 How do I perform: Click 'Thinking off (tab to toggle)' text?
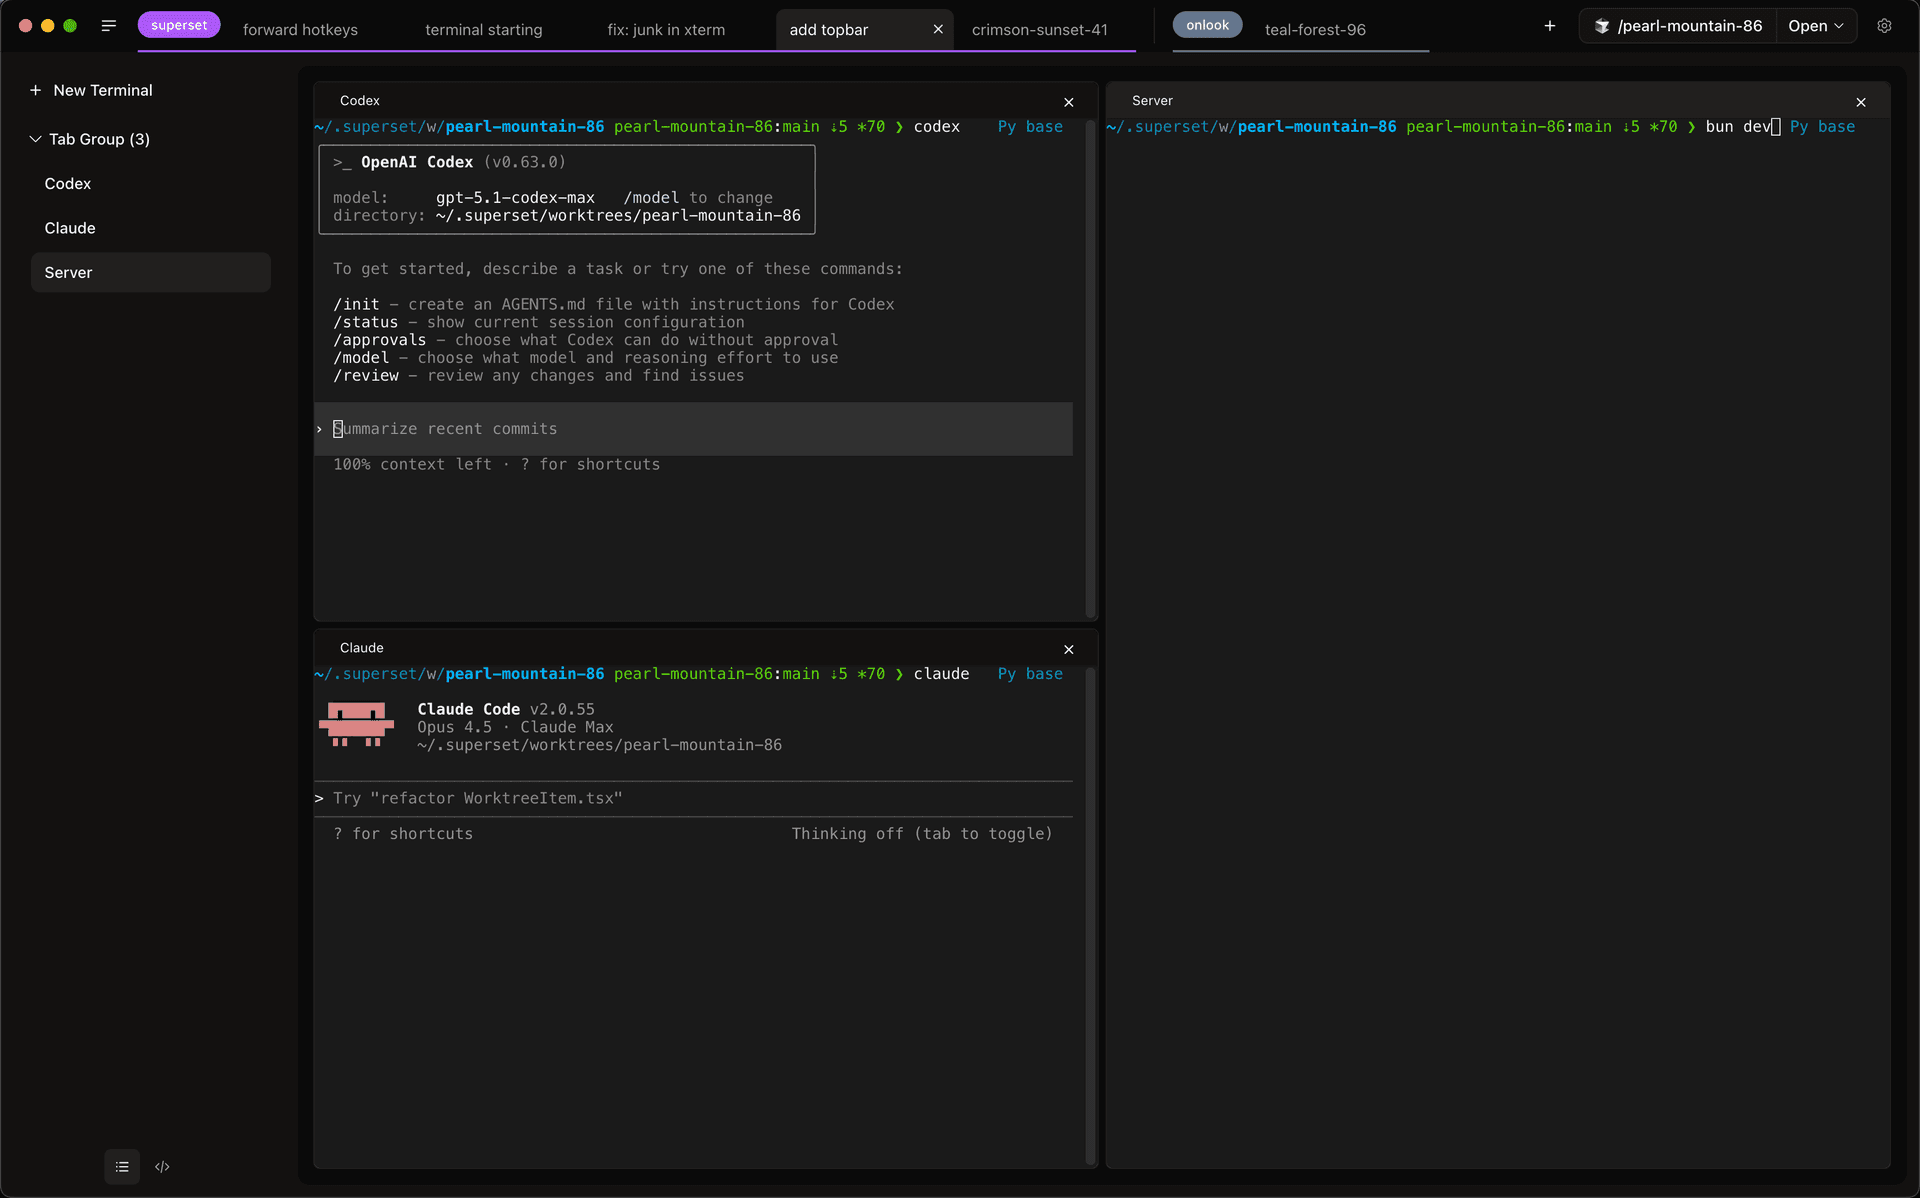[922, 834]
